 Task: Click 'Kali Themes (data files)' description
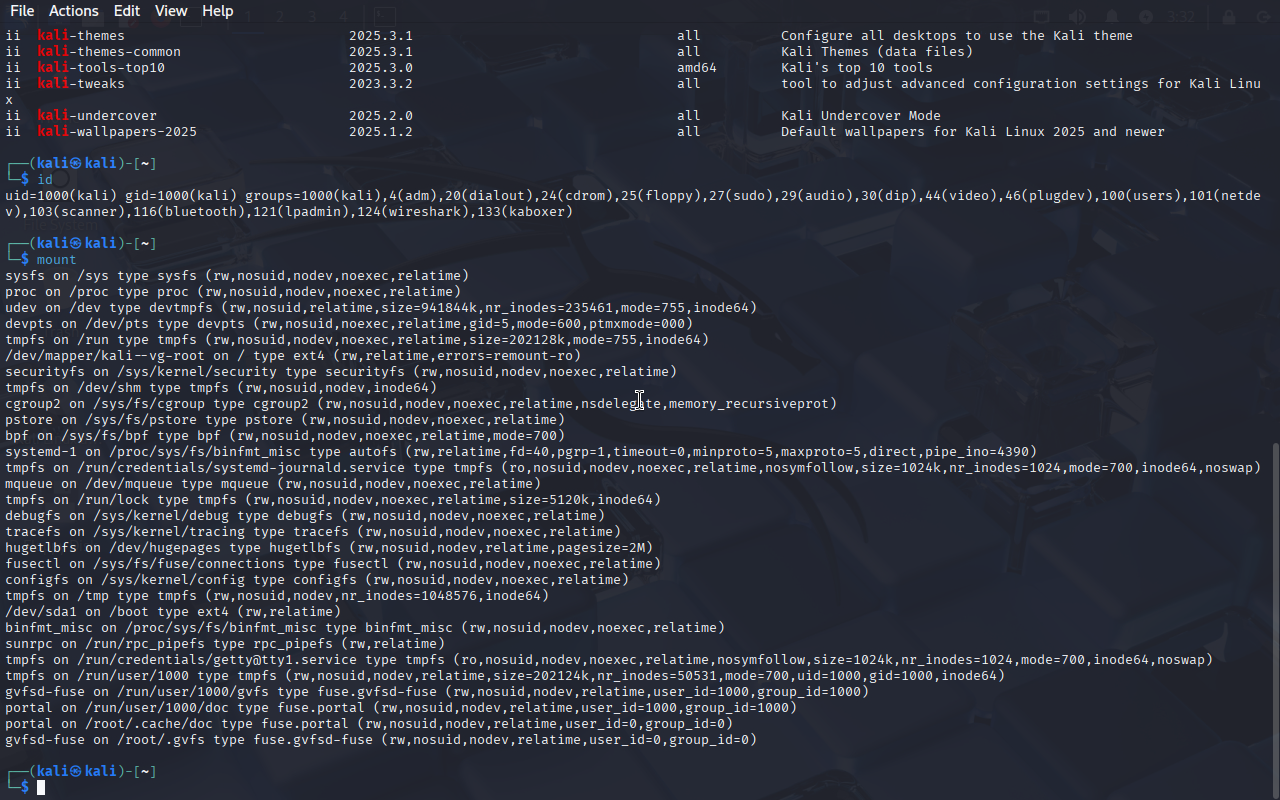877,52
